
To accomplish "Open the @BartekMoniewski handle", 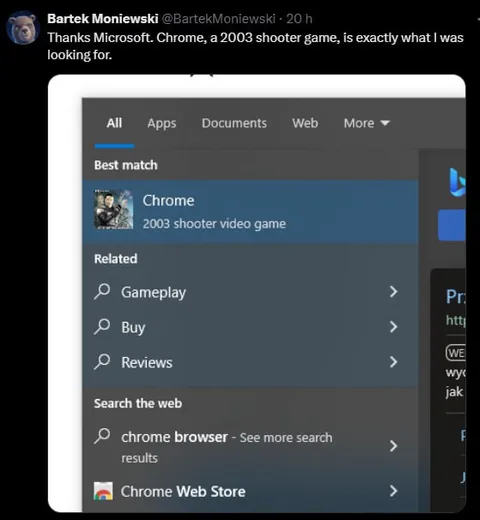I will coord(219,19).
